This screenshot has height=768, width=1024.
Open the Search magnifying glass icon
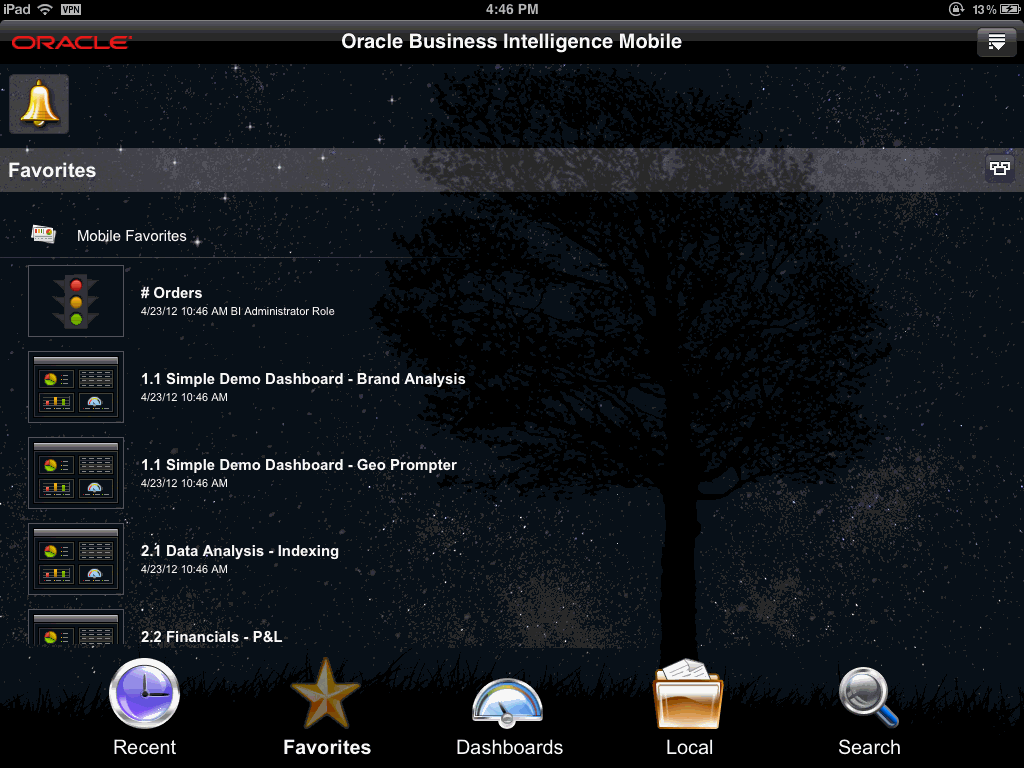coord(869,697)
